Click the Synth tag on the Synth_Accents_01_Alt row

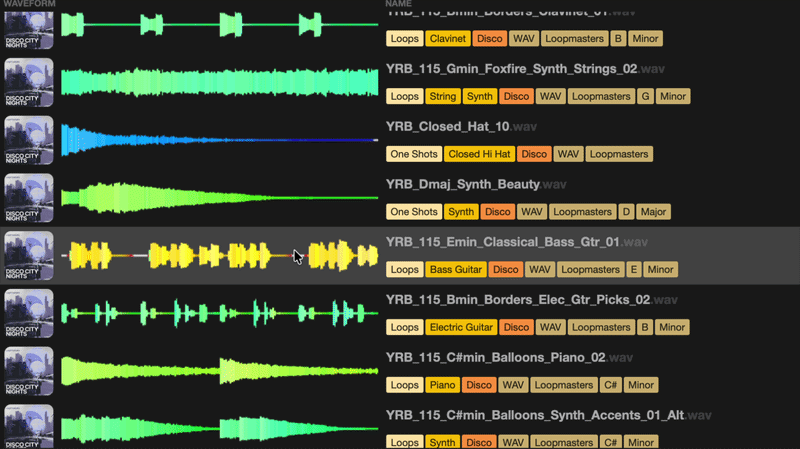point(442,442)
